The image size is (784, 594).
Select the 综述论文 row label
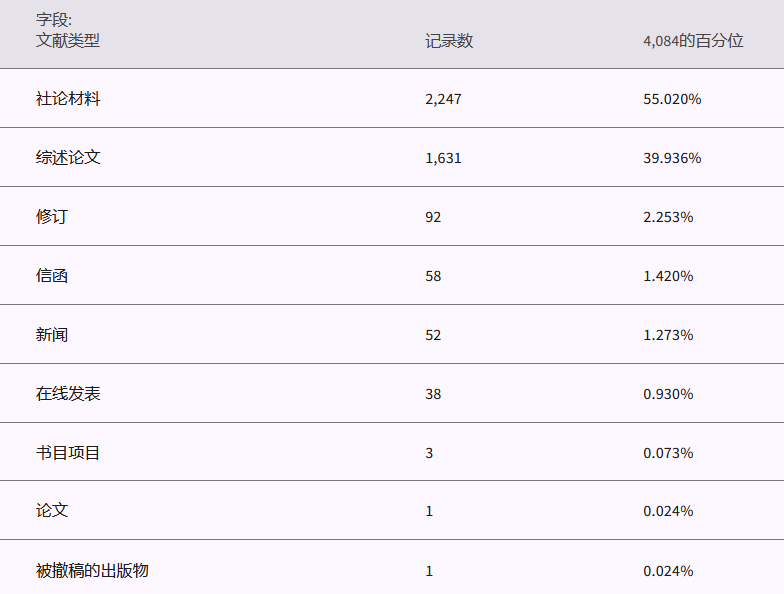point(68,157)
